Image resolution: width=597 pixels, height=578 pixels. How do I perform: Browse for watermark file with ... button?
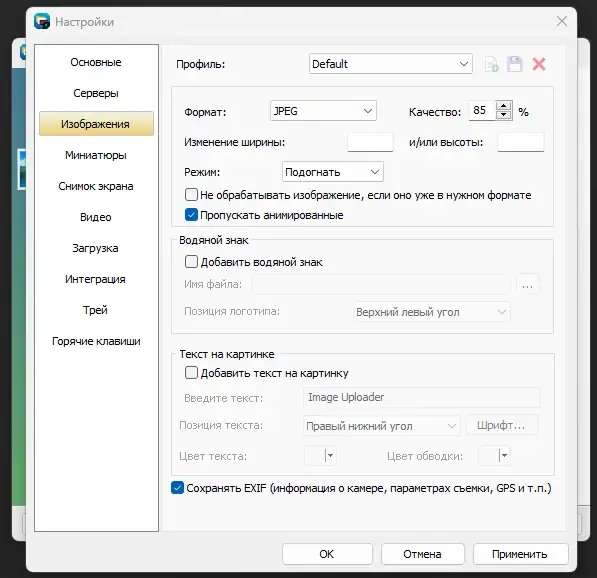[x=527, y=284]
